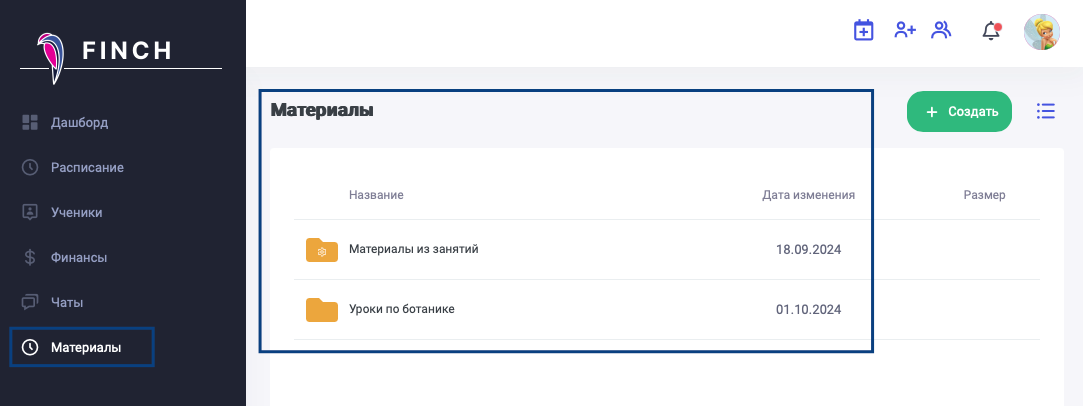Open Чаты from the sidebar
This screenshot has height=406, width=1083.
coord(67,302)
